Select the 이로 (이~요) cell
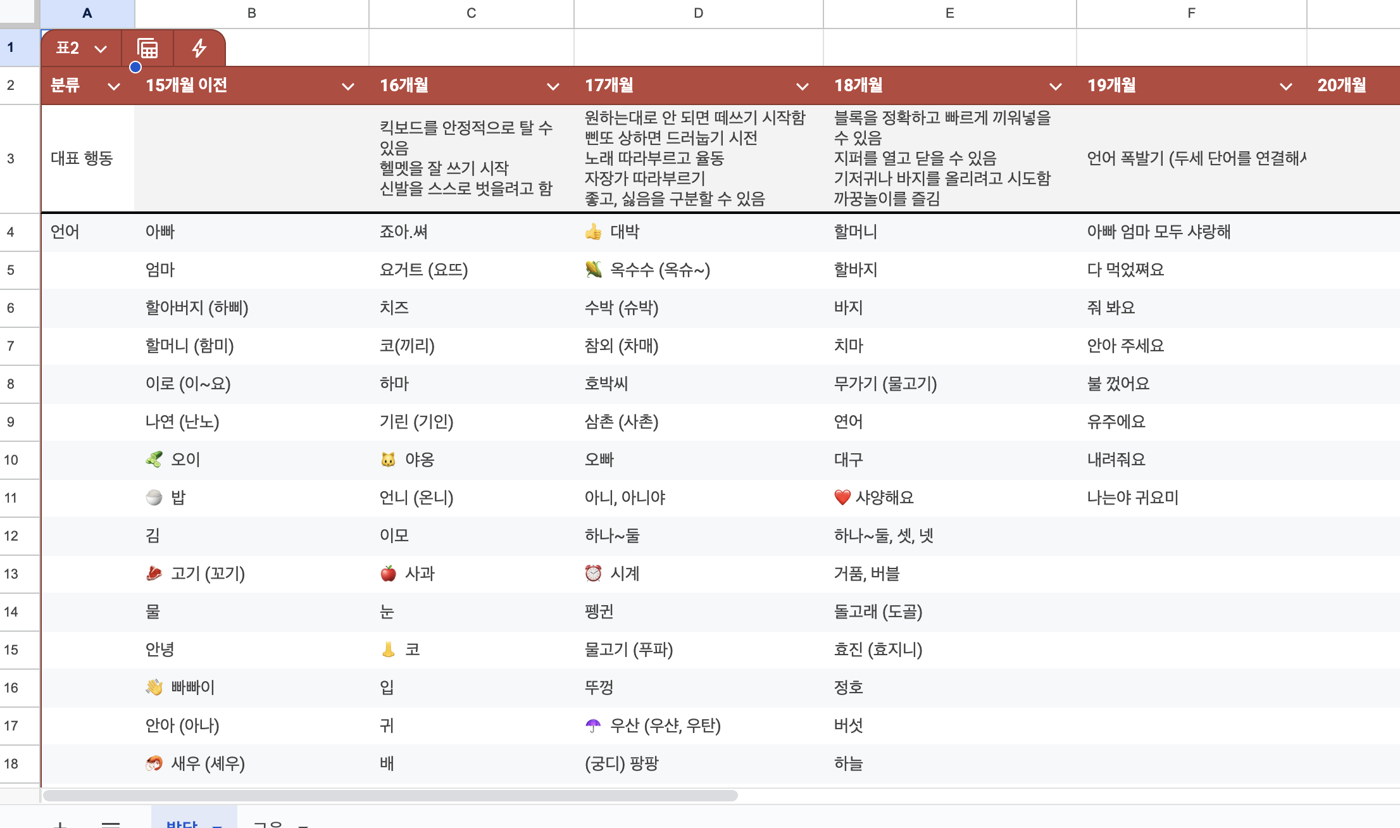The image size is (1400, 828). (x=252, y=384)
